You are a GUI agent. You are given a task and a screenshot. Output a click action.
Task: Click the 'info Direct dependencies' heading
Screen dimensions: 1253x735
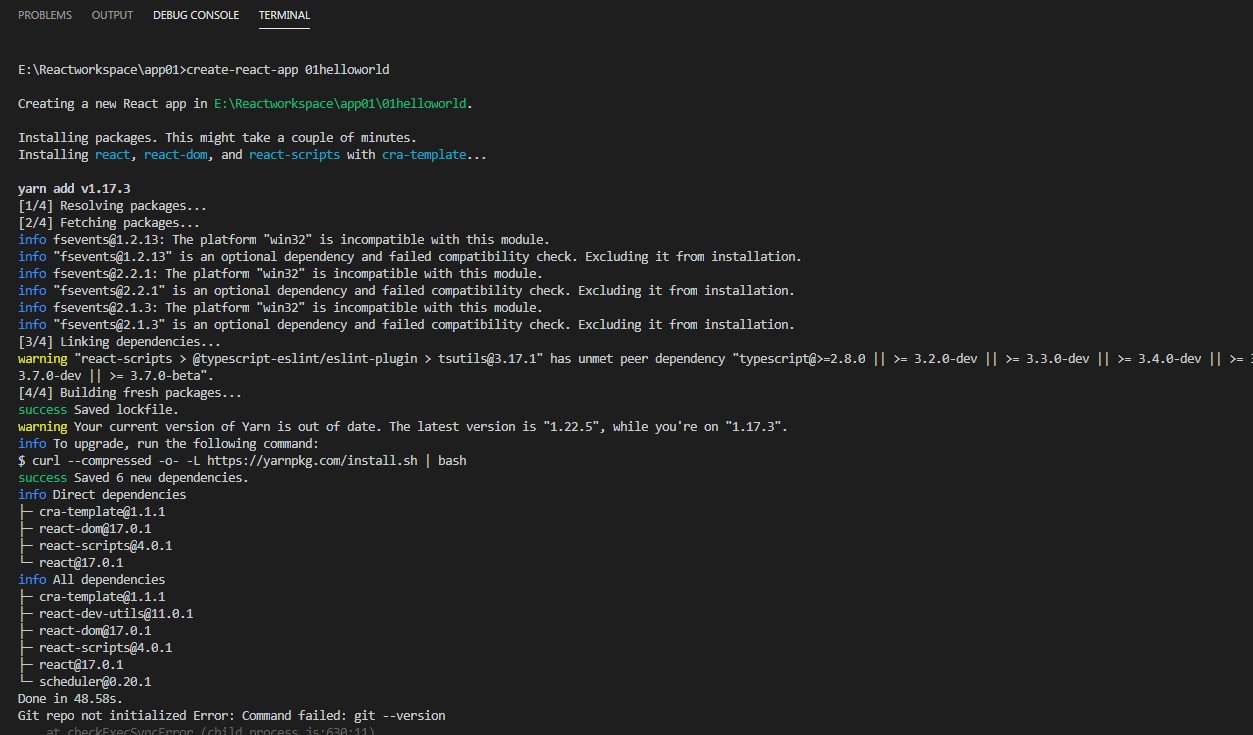click(102, 495)
